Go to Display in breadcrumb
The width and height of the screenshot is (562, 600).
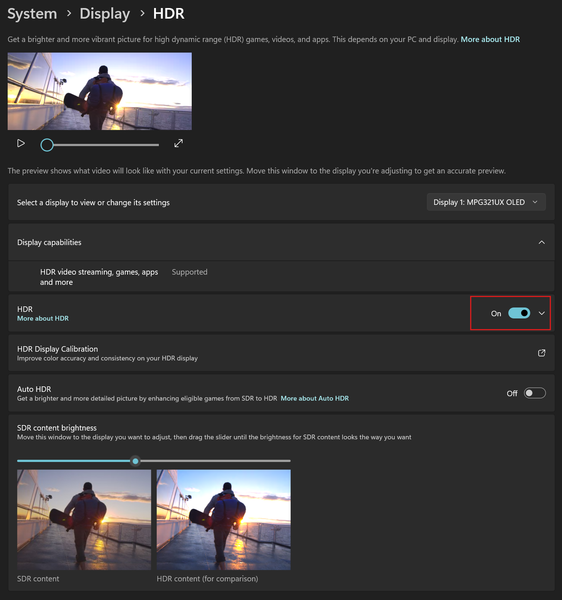[104, 14]
